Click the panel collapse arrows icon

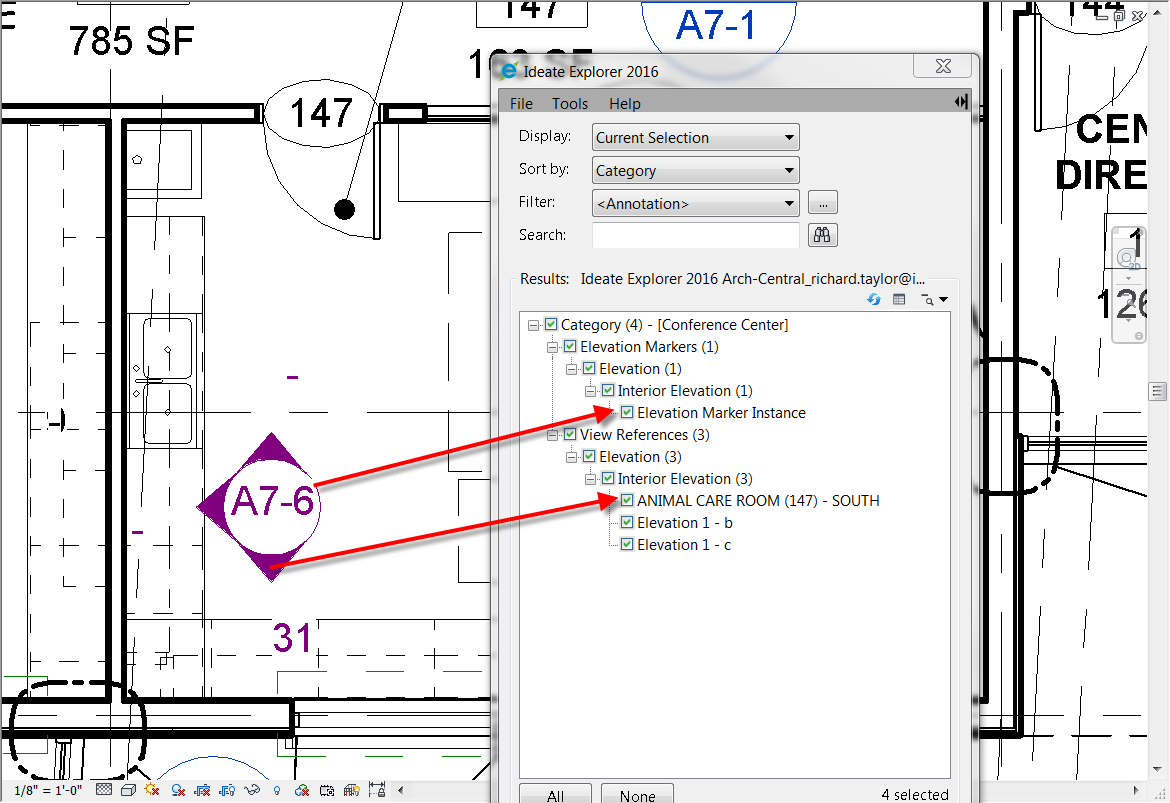coord(961,102)
